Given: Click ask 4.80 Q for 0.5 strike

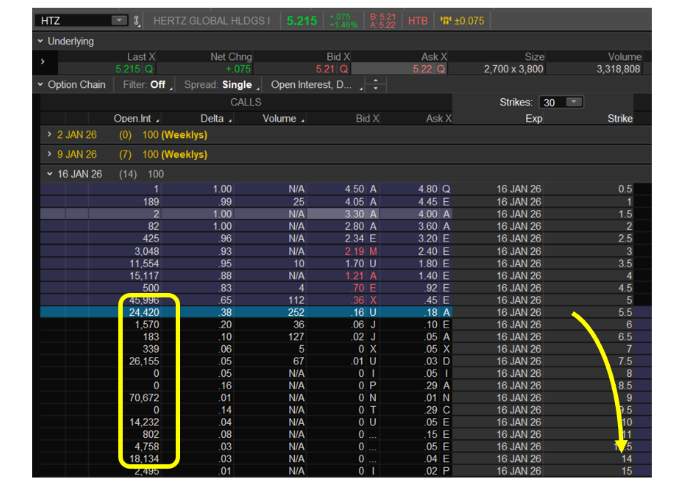Looking at the screenshot, I should [434, 189].
